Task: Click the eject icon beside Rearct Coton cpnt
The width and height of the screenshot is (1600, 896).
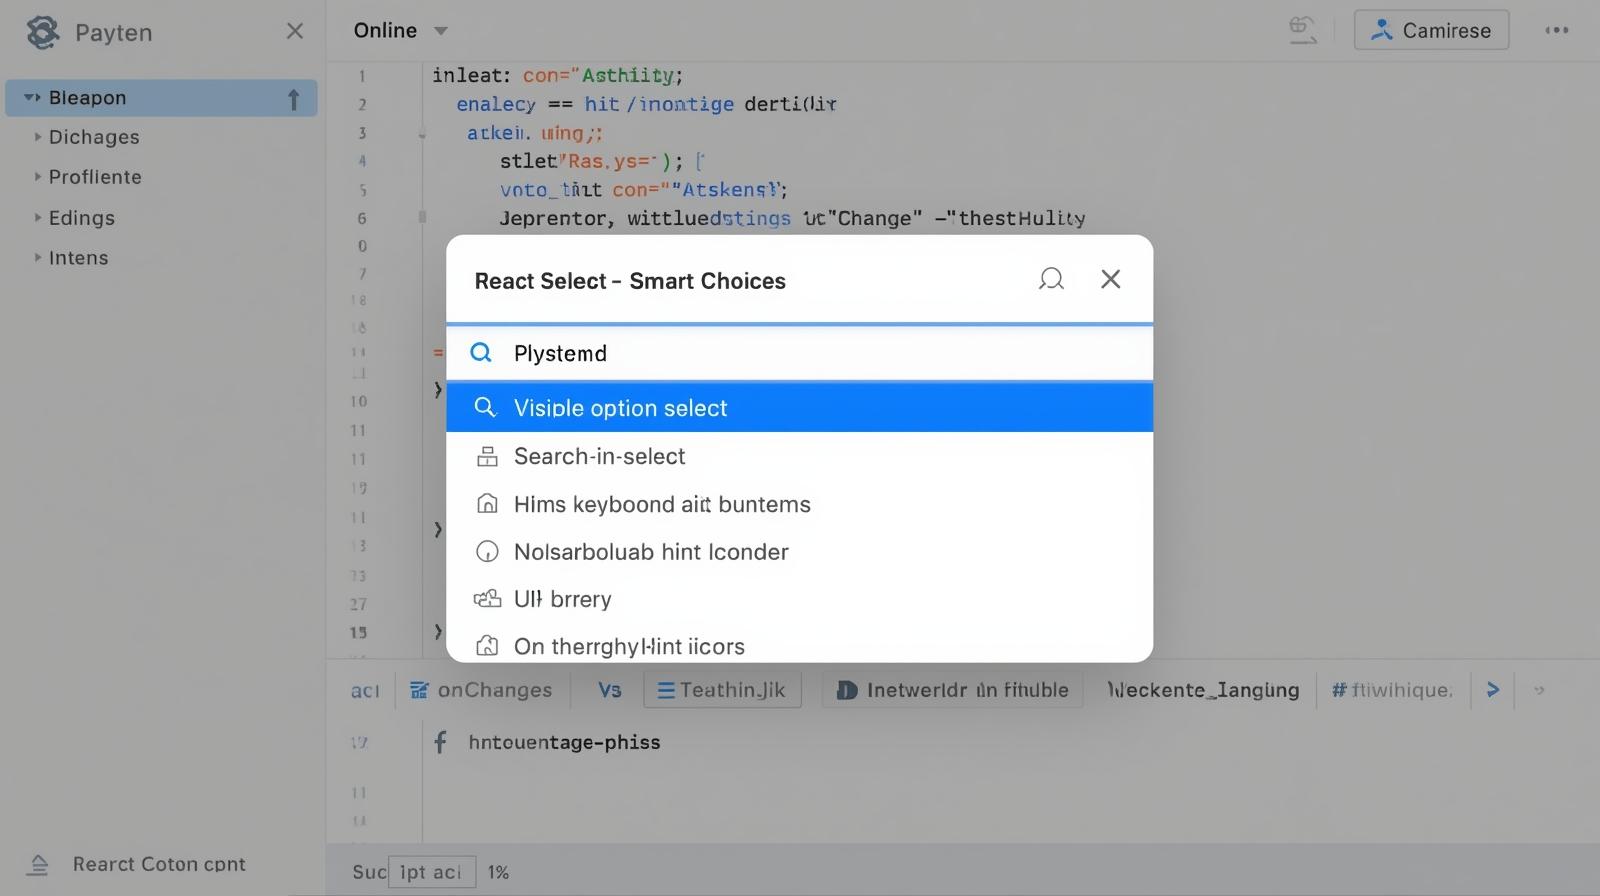Action: click(38, 865)
